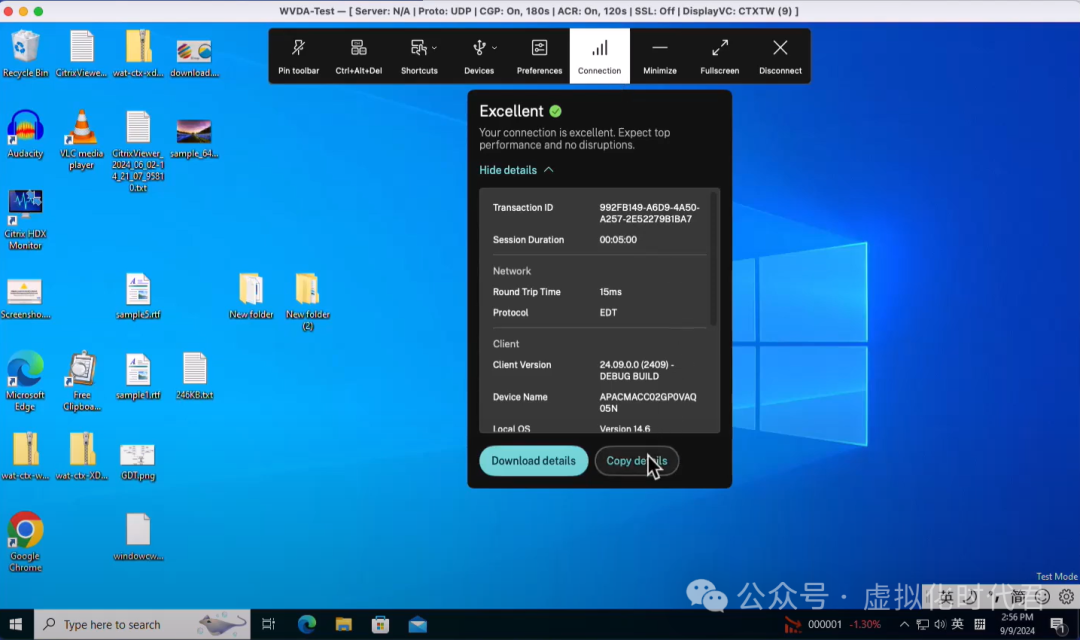Open File Explorer from the taskbar

tap(344, 624)
